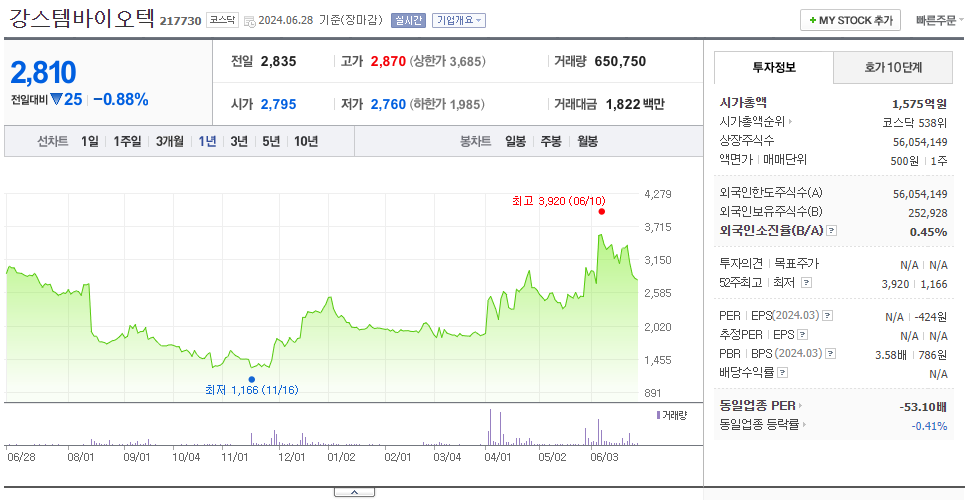Click the 코스닥 market badge
968x500 pixels.
click(222, 20)
